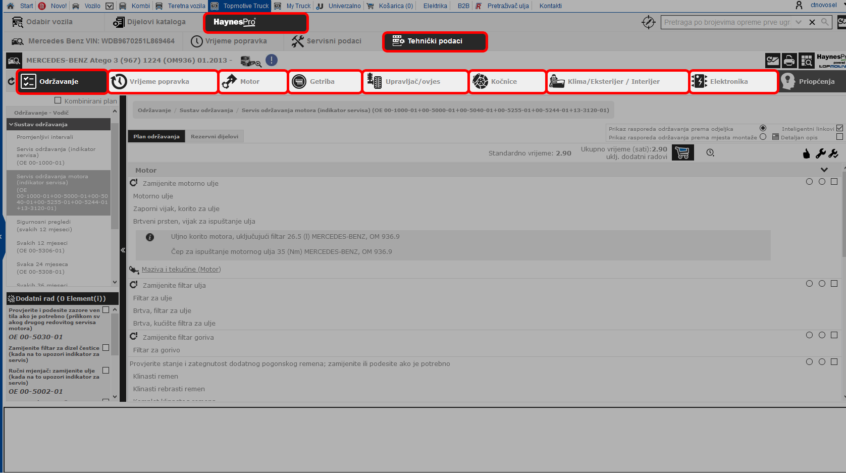Open the Vrijeme popravka category button
Image resolution: width=846 pixels, height=473 pixels.
[x=162, y=81]
